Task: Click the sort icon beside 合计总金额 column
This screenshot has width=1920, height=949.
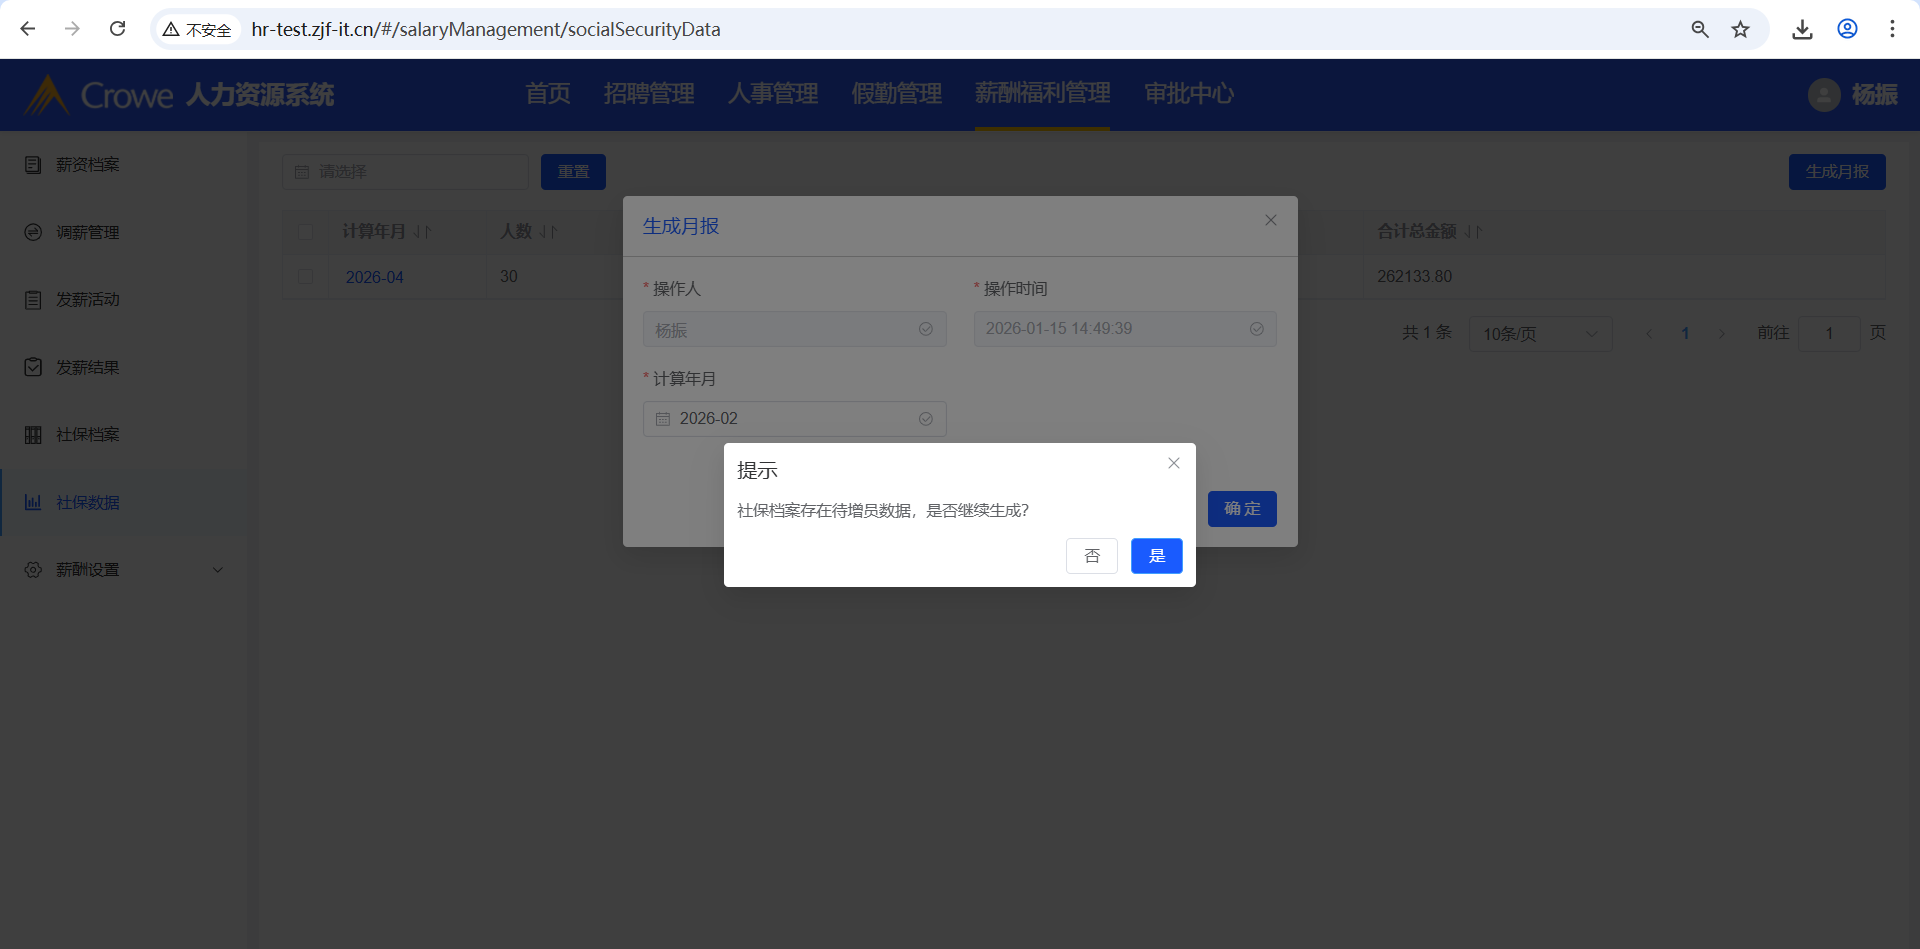Action: [x=1474, y=232]
